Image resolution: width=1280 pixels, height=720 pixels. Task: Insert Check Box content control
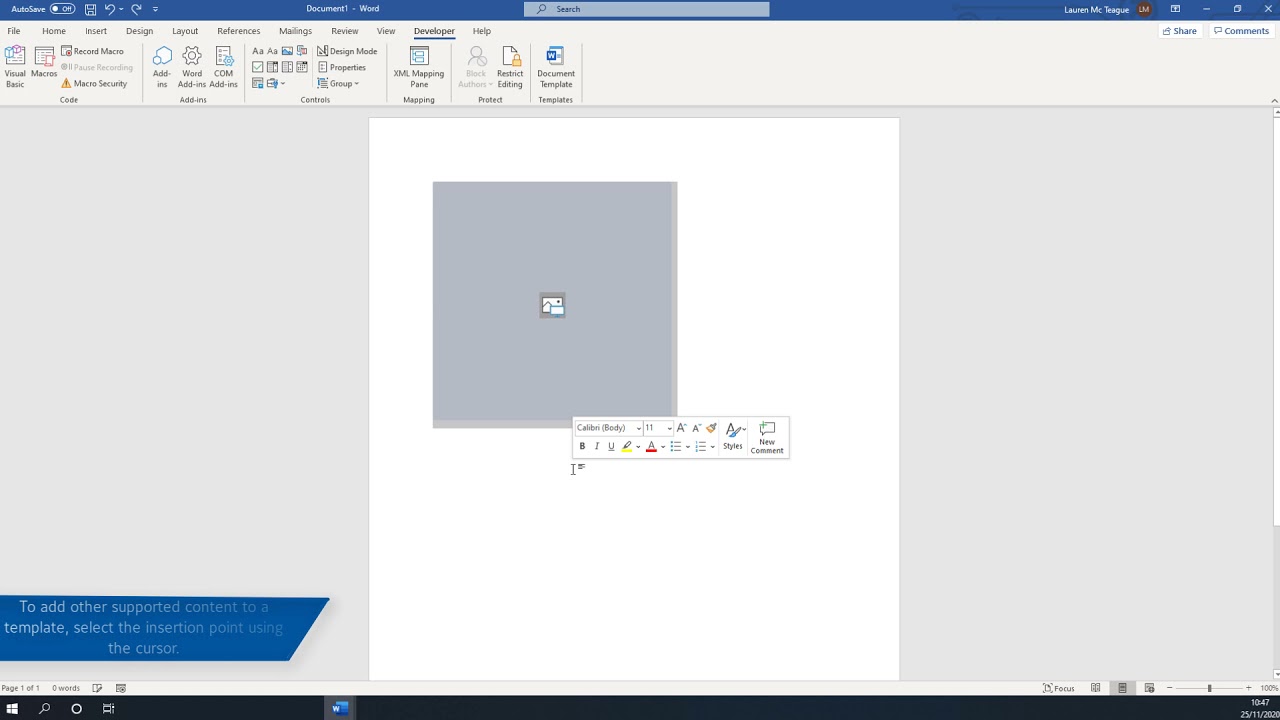pos(258,67)
